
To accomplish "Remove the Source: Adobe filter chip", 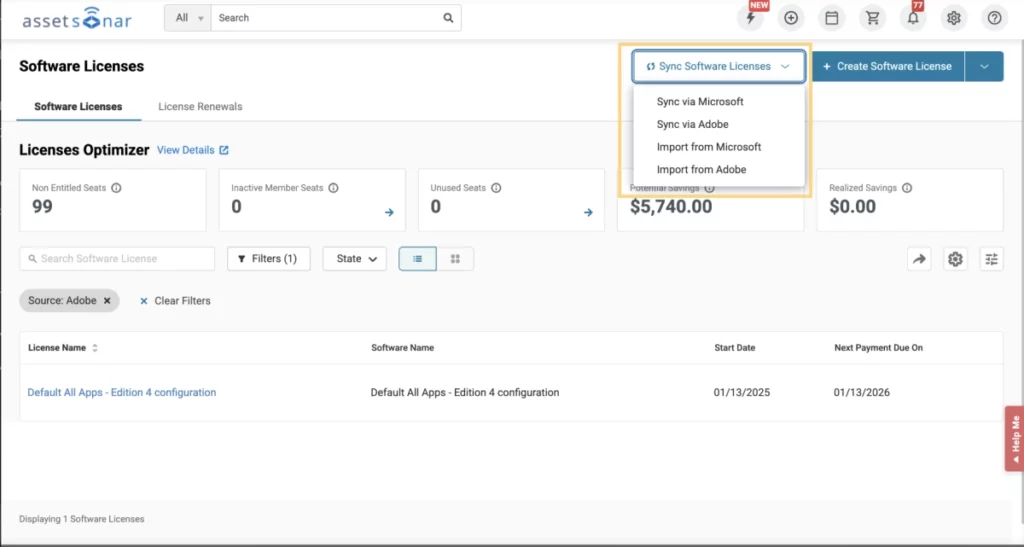I will coord(107,301).
